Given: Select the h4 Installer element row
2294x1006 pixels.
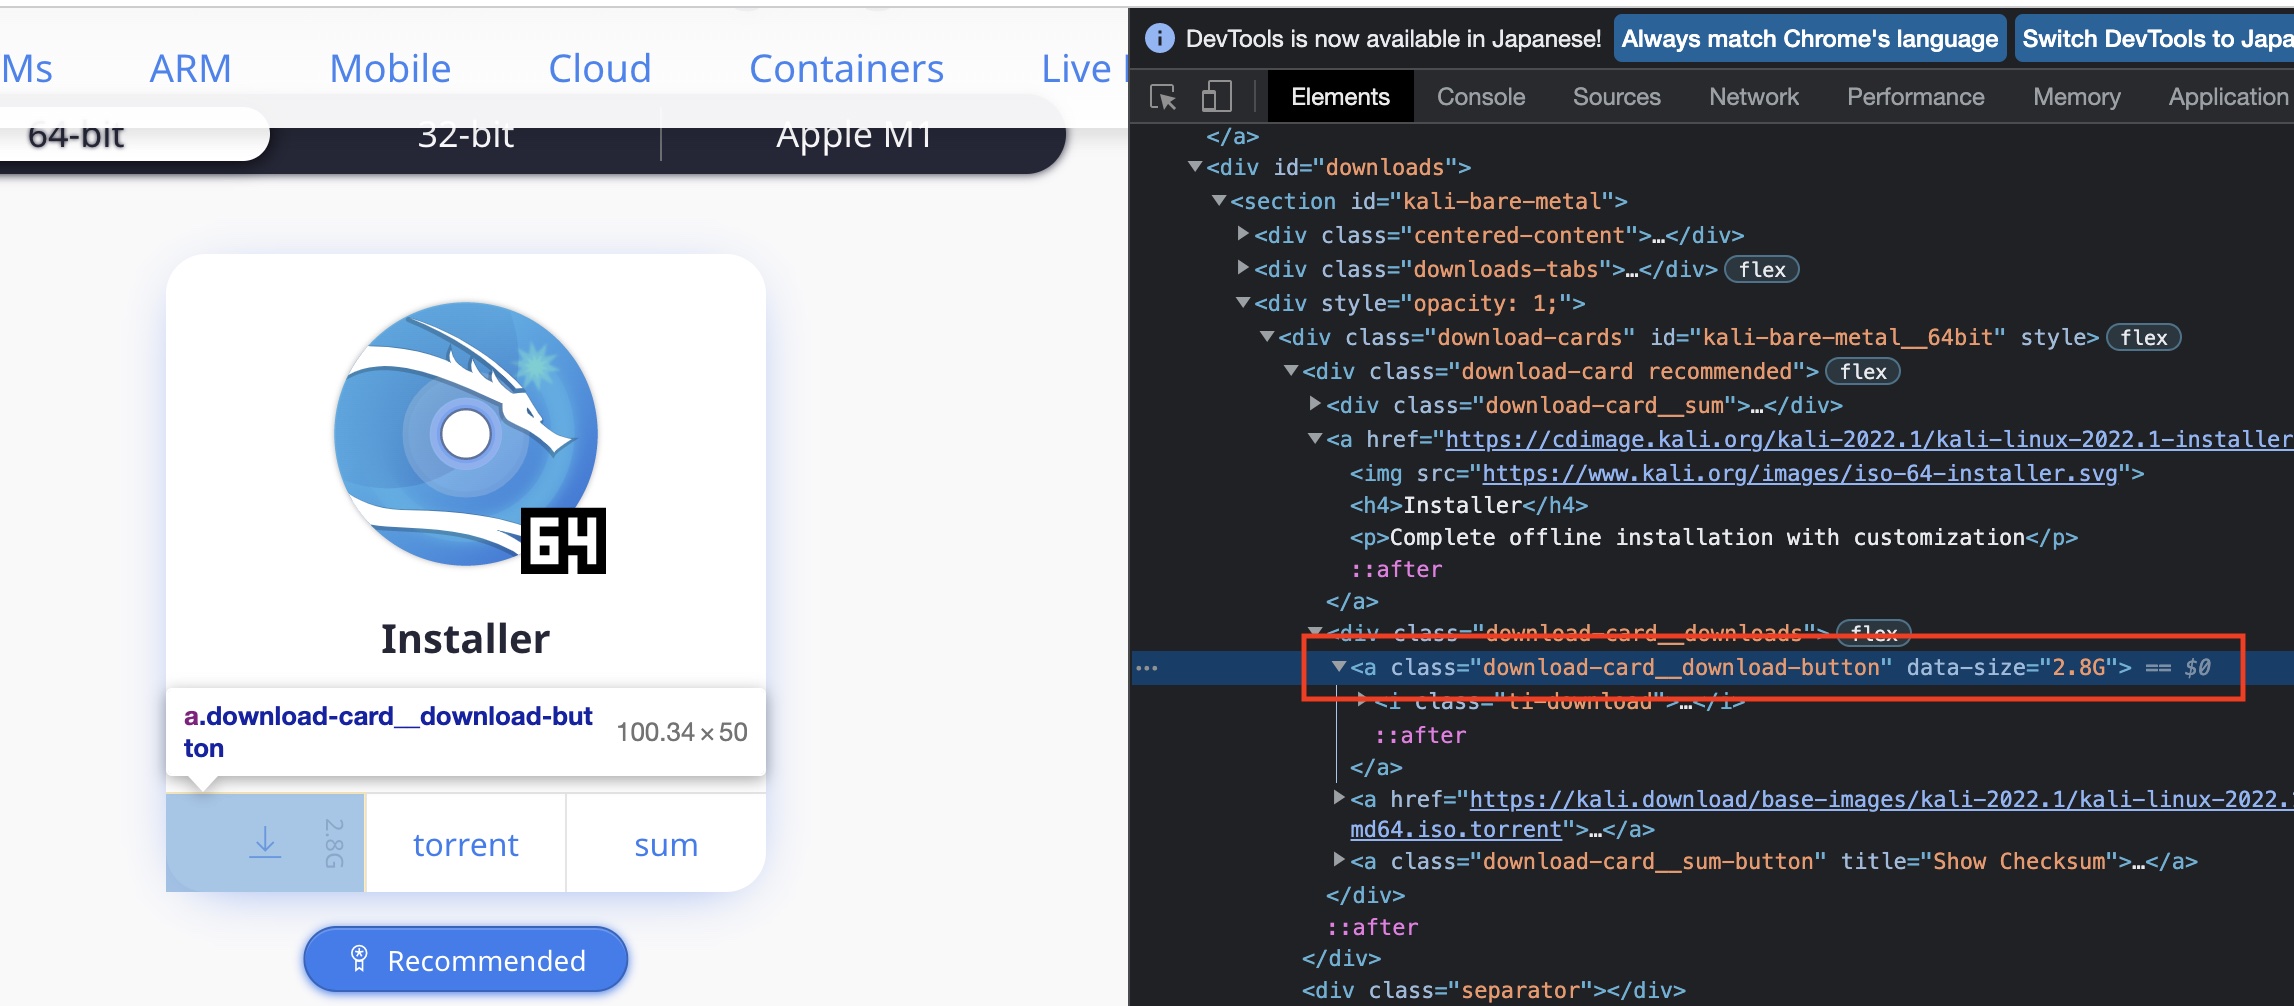Looking at the screenshot, I should coord(1468,505).
